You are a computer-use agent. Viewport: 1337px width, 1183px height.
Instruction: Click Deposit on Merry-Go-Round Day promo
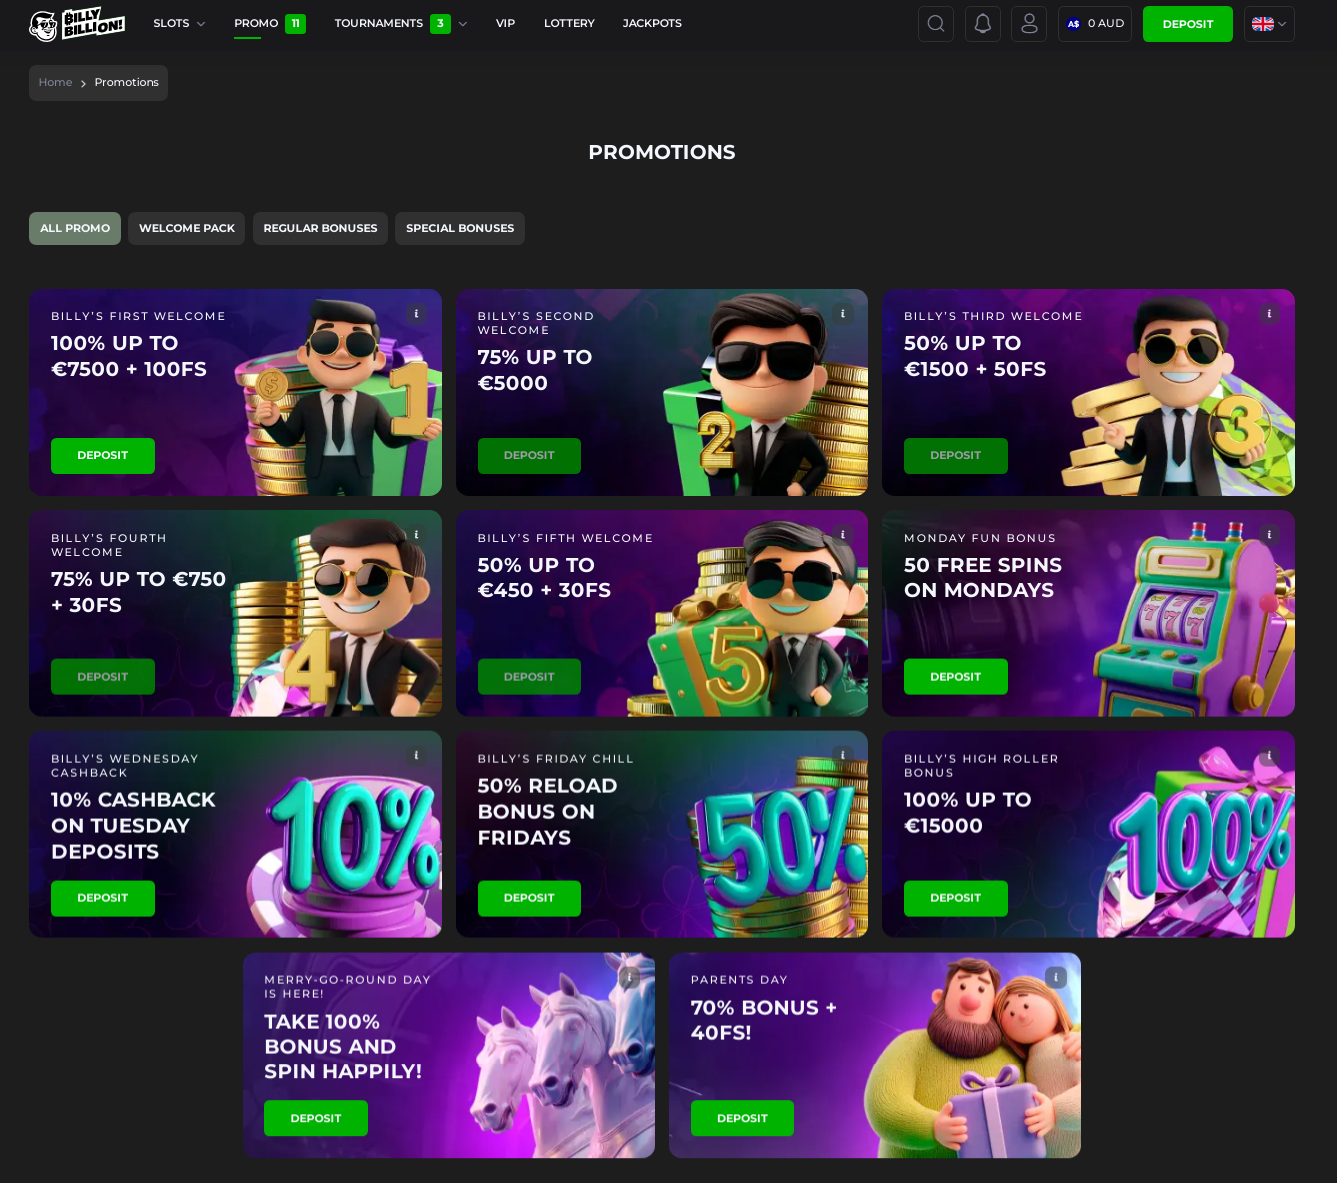(x=315, y=1118)
